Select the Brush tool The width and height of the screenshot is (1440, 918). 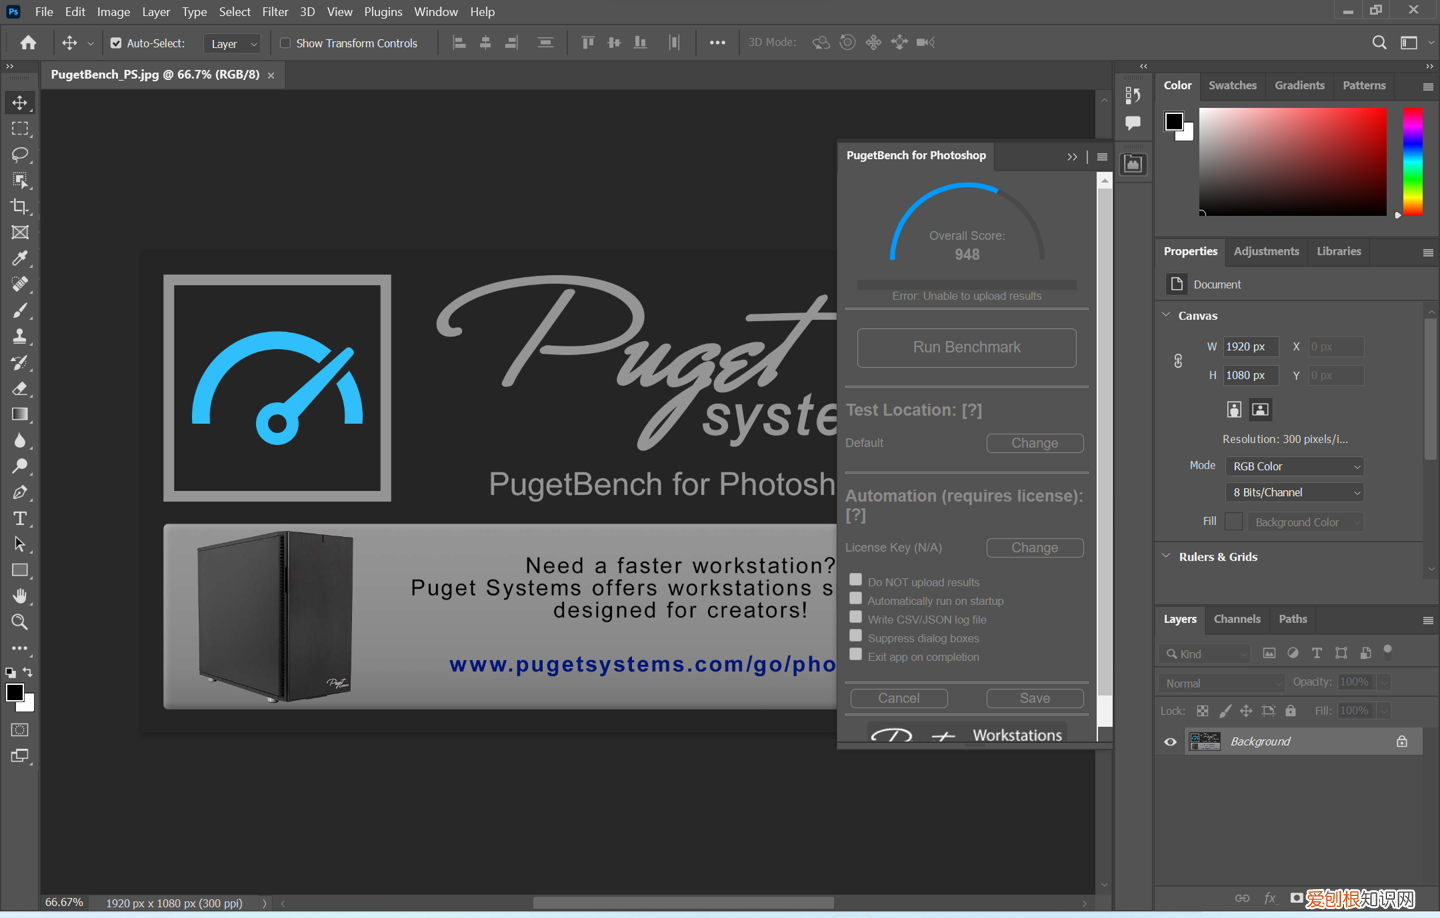pos(20,311)
